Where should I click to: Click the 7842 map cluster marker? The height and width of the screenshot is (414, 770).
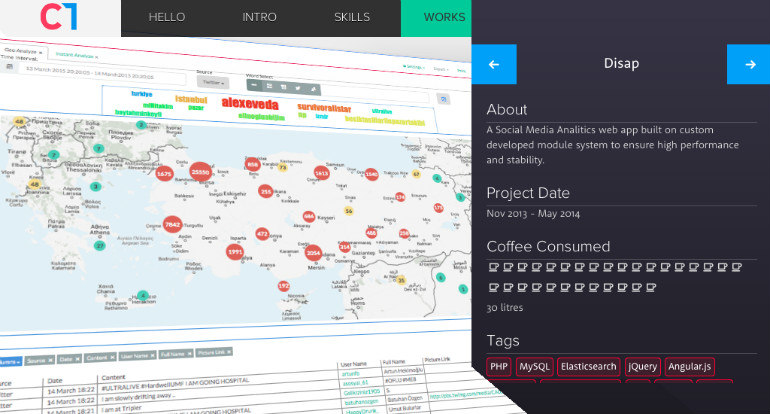pyautogui.click(x=172, y=225)
